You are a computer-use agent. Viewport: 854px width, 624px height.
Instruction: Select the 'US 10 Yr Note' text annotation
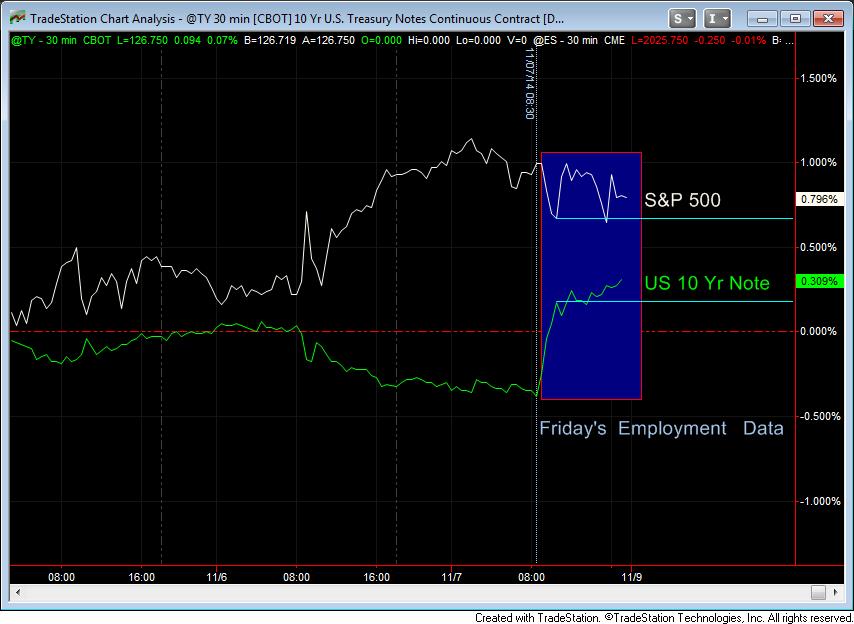point(707,283)
